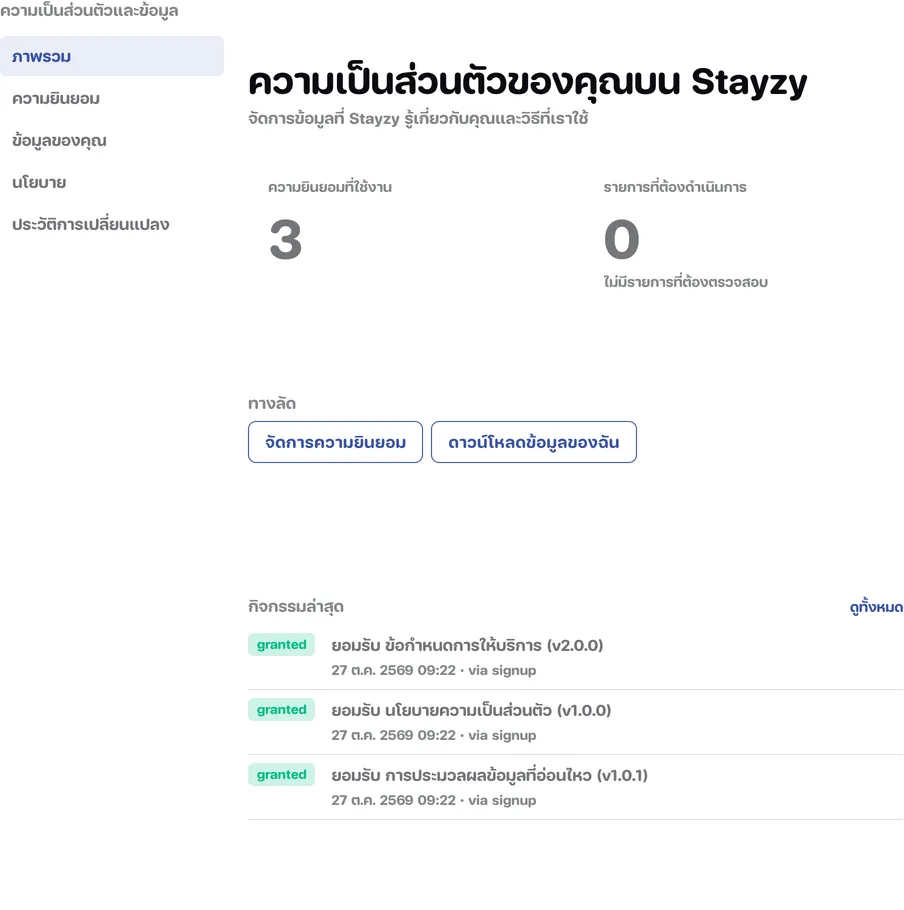
Task: Open the นโยบาย sidebar page
Action: tap(39, 182)
